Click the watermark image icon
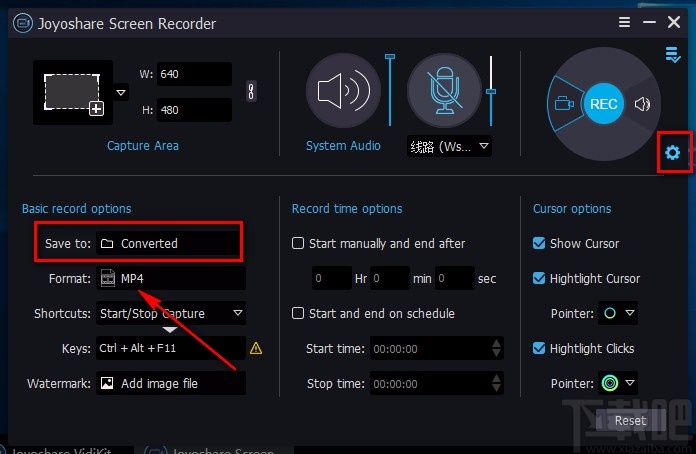 [x=107, y=383]
